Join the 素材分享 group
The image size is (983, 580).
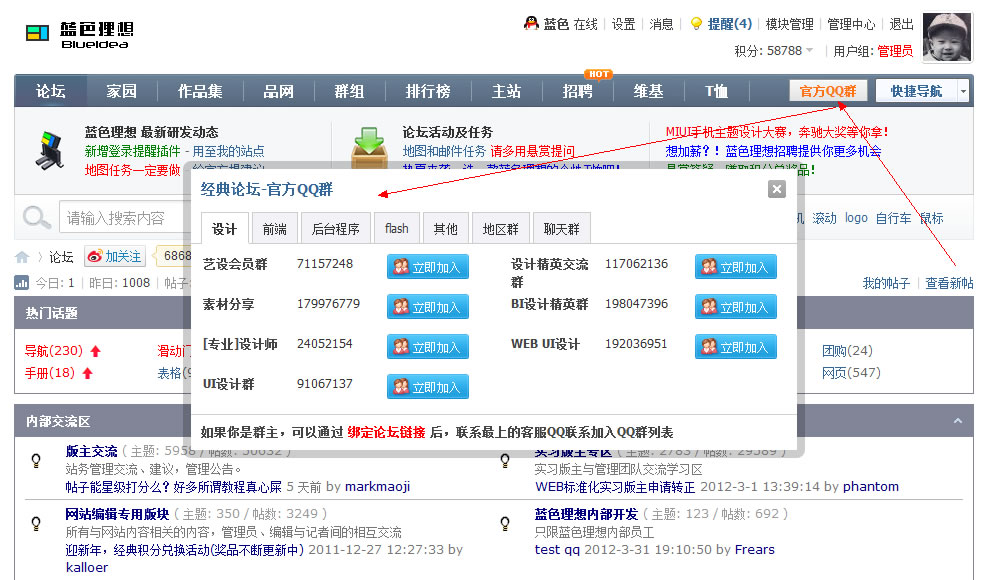tap(428, 307)
